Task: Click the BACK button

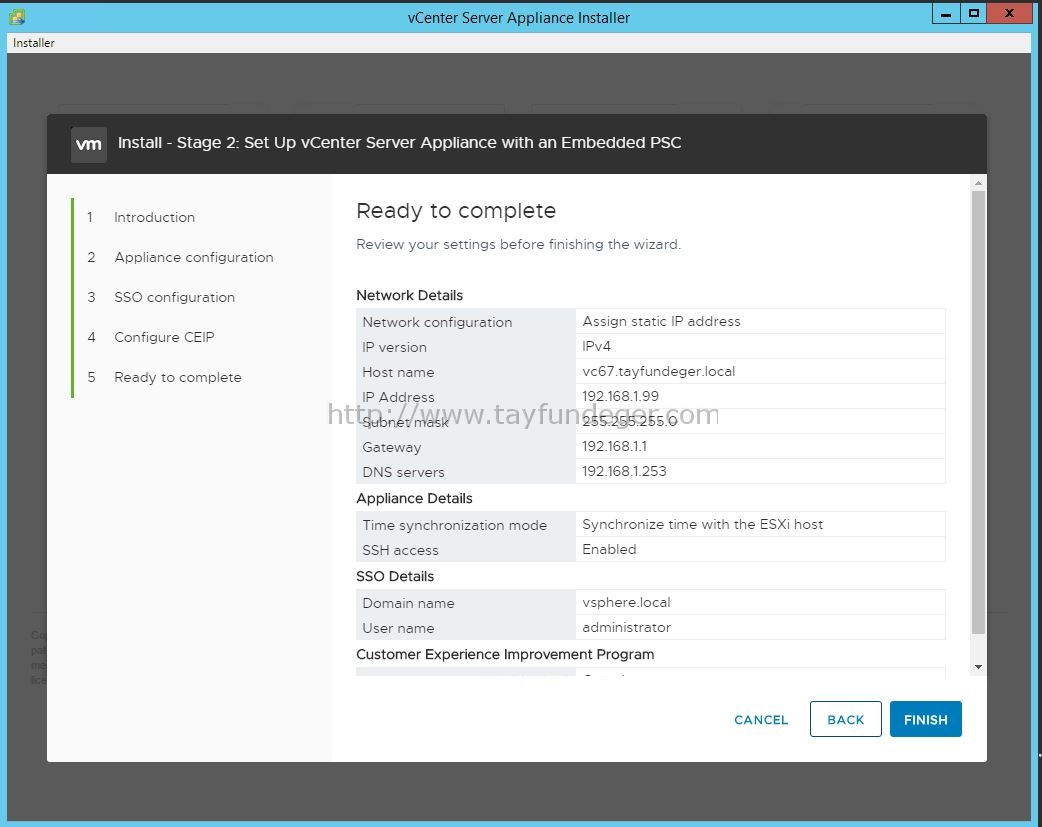Action: tap(845, 719)
